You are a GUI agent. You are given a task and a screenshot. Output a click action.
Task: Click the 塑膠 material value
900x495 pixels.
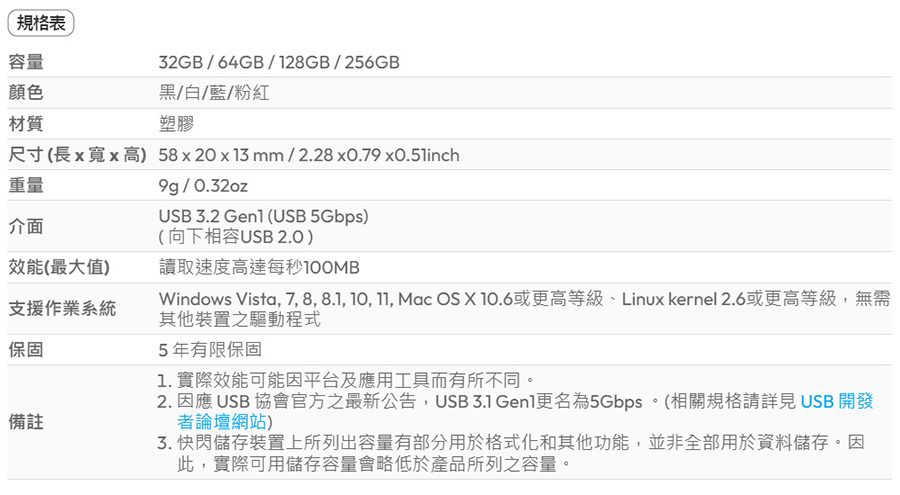[x=176, y=124]
